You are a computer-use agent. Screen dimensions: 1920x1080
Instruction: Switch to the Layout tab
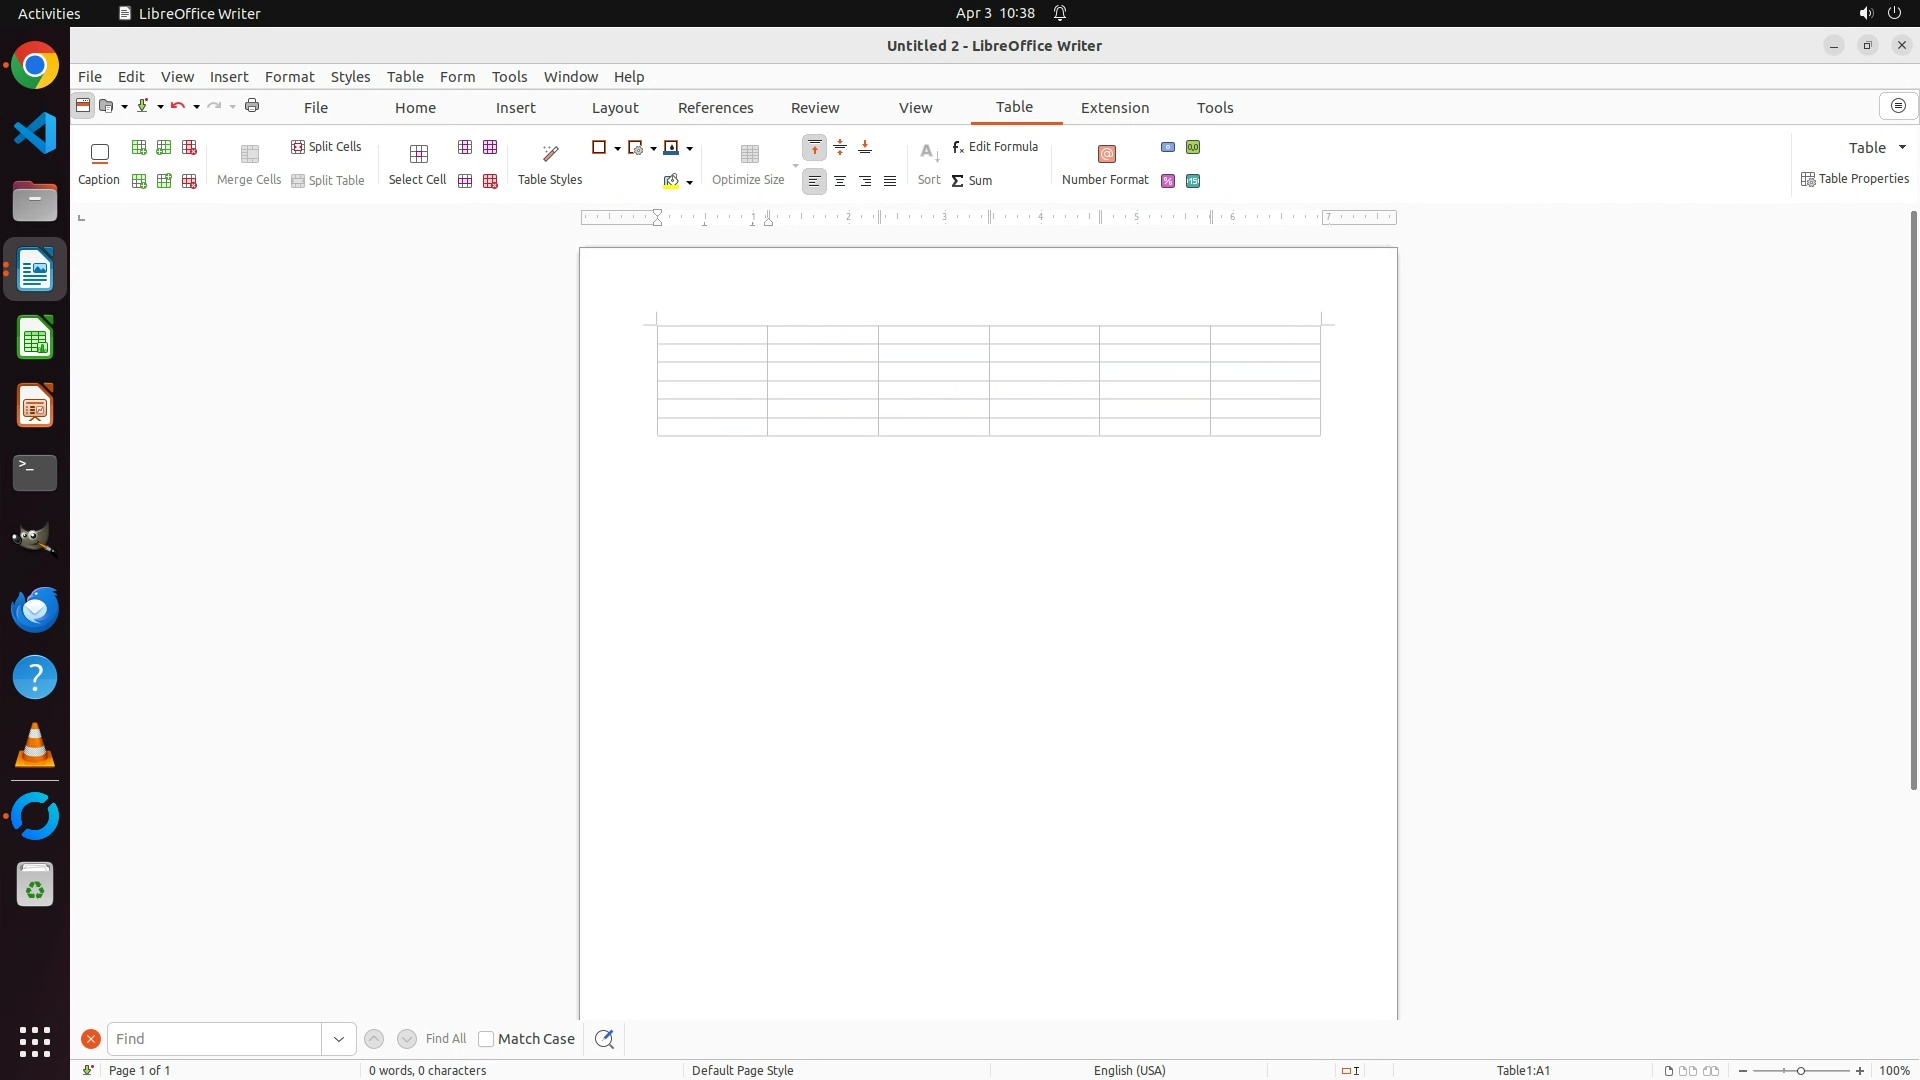click(x=614, y=108)
